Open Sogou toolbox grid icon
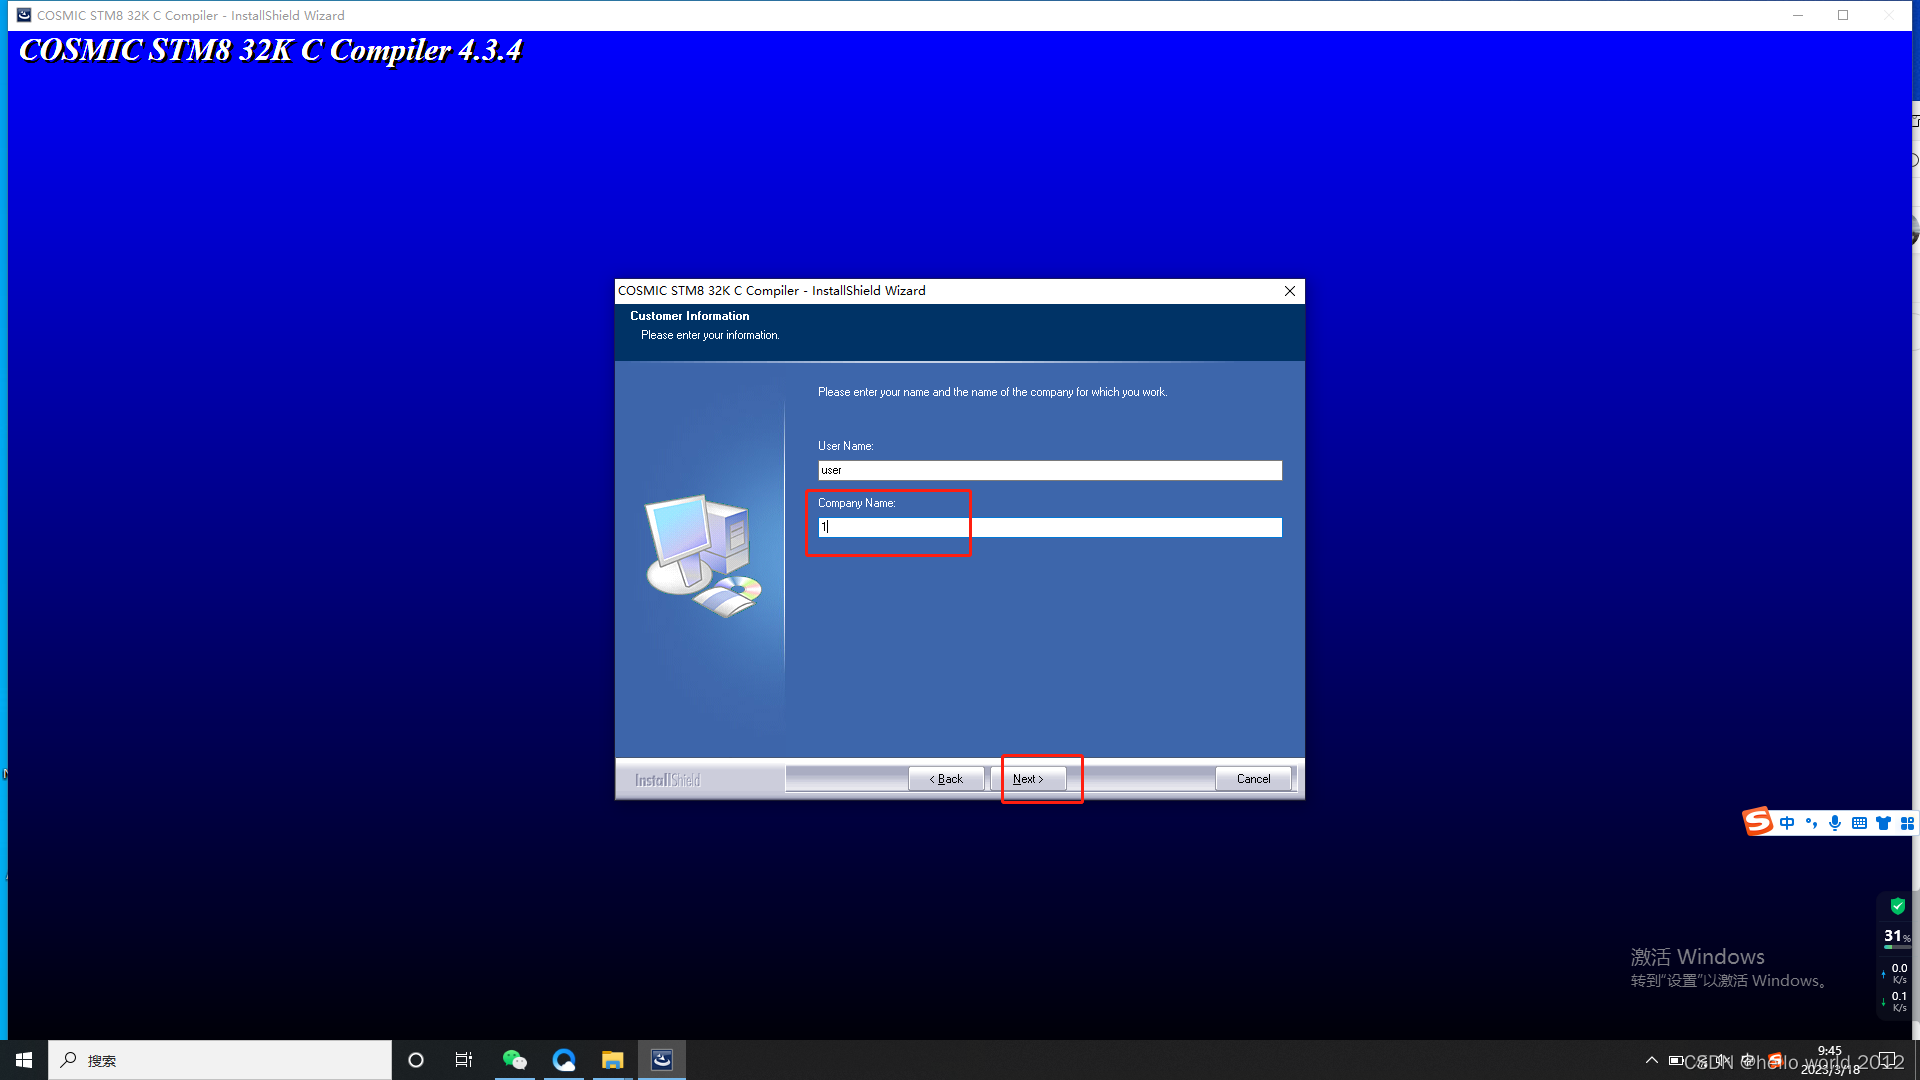Viewport: 1920px width, 1080px height. click(1907, 823)
